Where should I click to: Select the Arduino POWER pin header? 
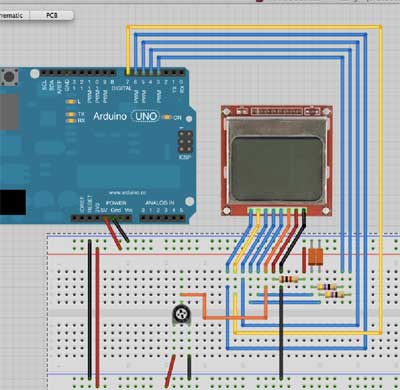coord(101,218)
